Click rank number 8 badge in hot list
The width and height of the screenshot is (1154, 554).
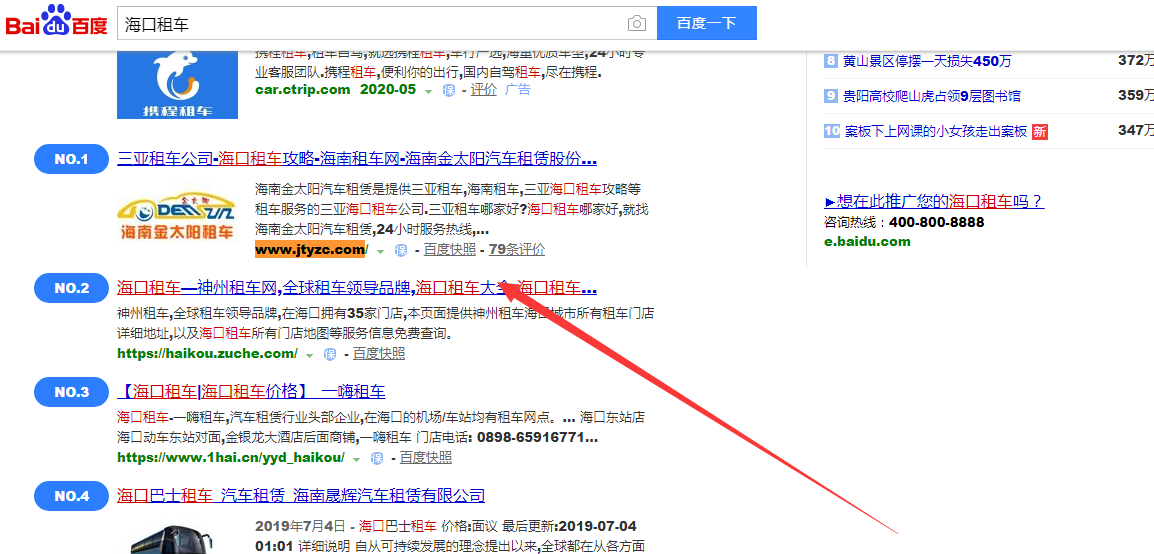832,61
